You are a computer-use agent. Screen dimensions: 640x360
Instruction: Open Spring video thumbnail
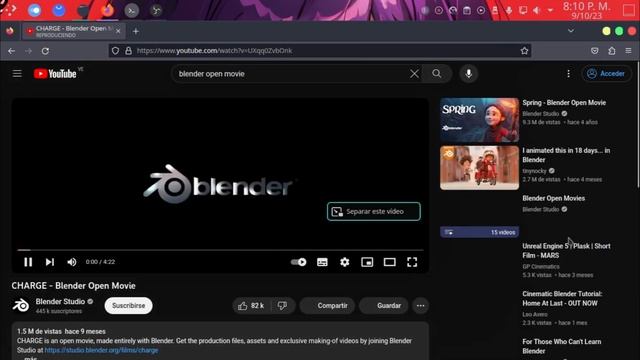[479, 120]
